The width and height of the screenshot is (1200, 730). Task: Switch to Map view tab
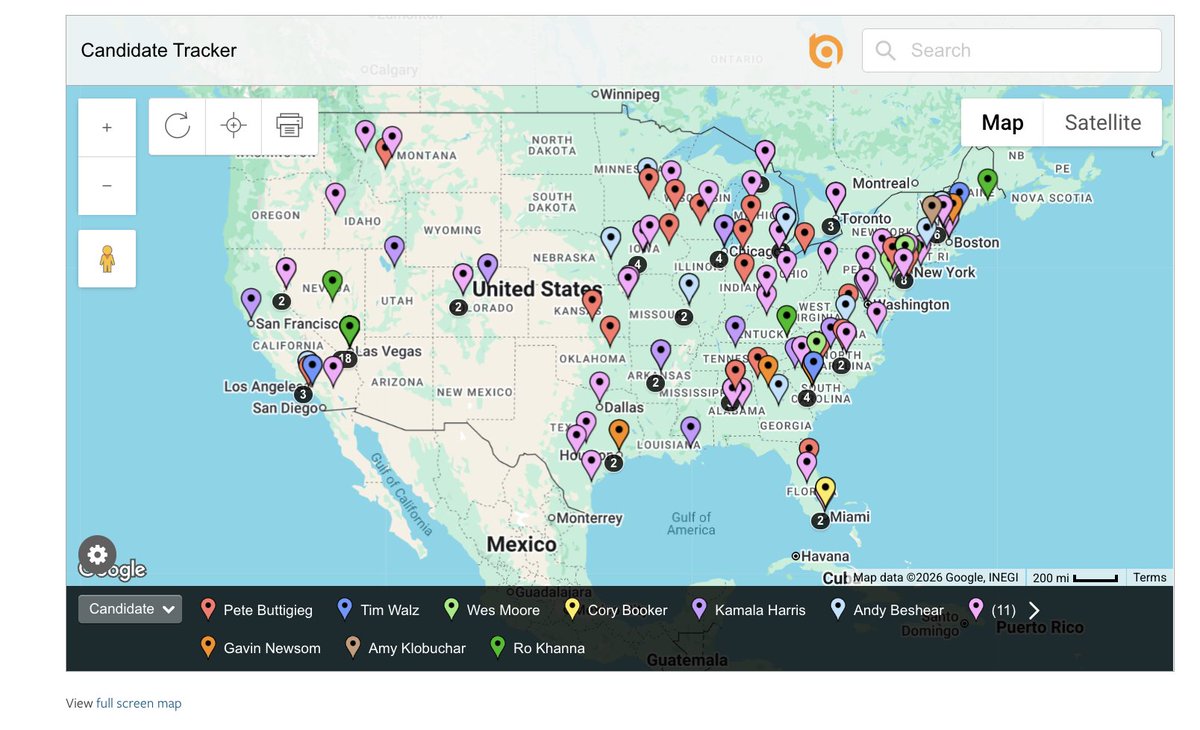tap(1002, 123)
